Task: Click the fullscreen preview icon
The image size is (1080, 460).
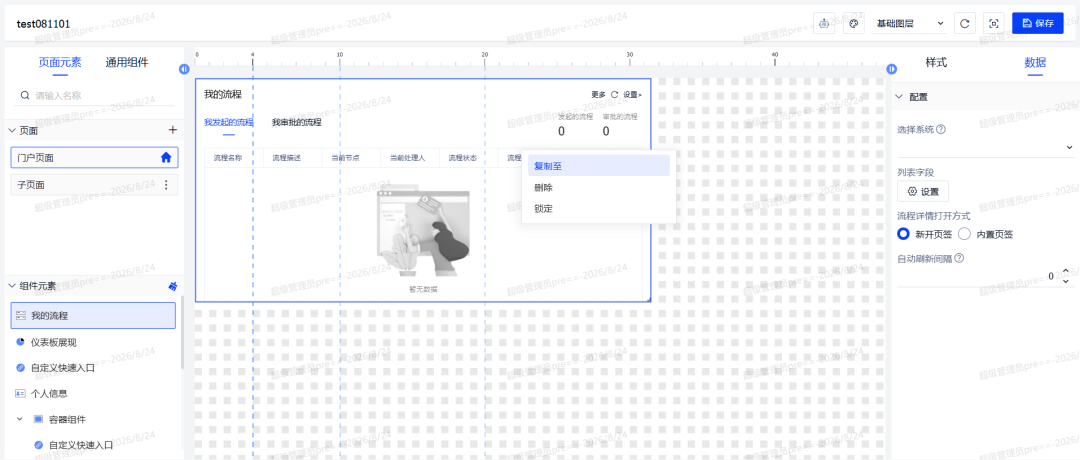Action: point(994,23)
